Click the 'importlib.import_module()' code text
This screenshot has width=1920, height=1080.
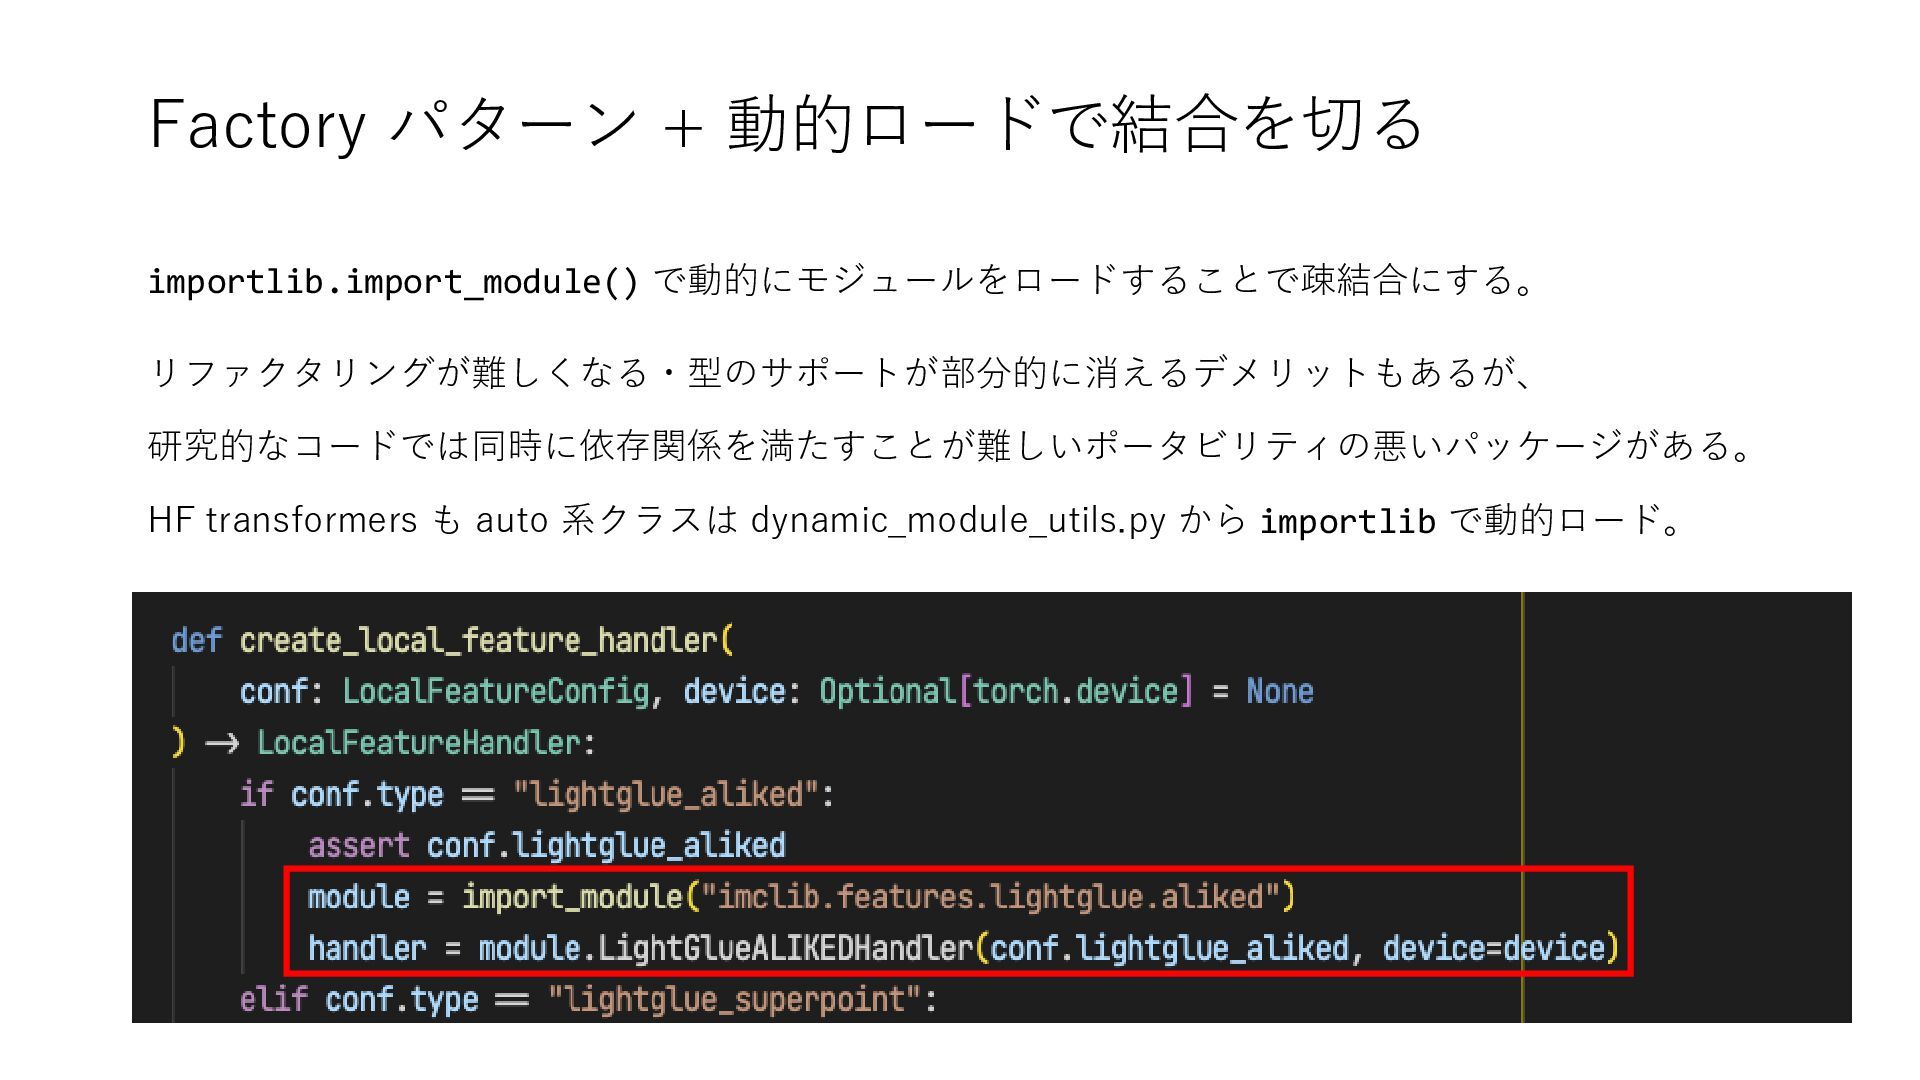393,281
